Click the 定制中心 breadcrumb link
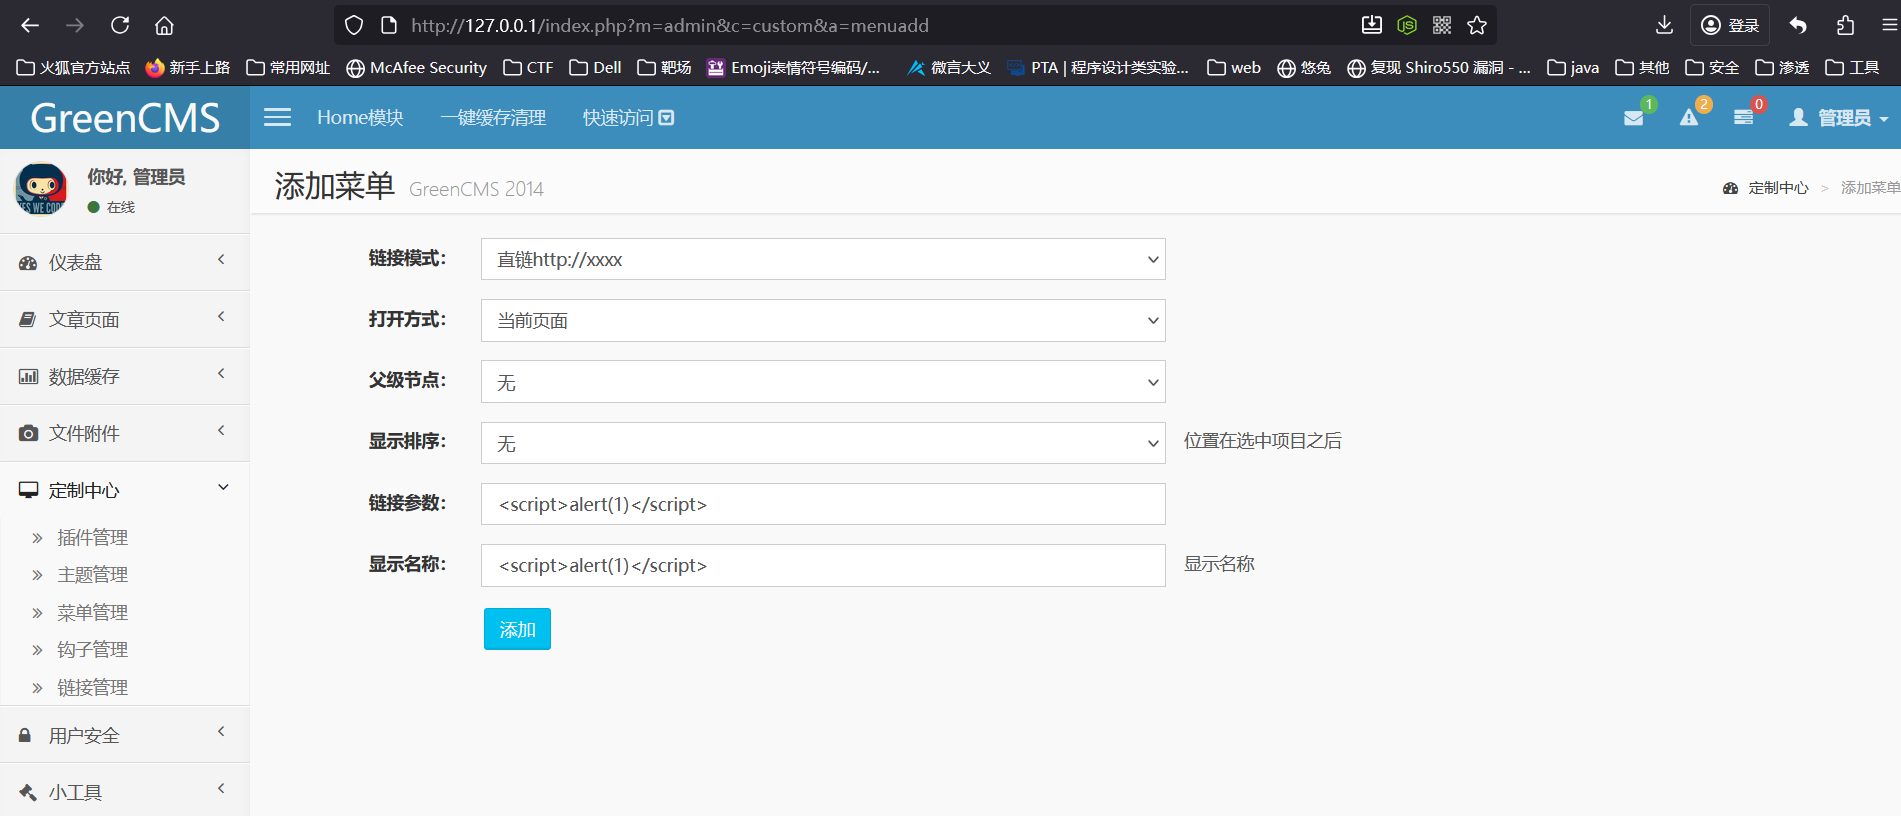 1777,188
